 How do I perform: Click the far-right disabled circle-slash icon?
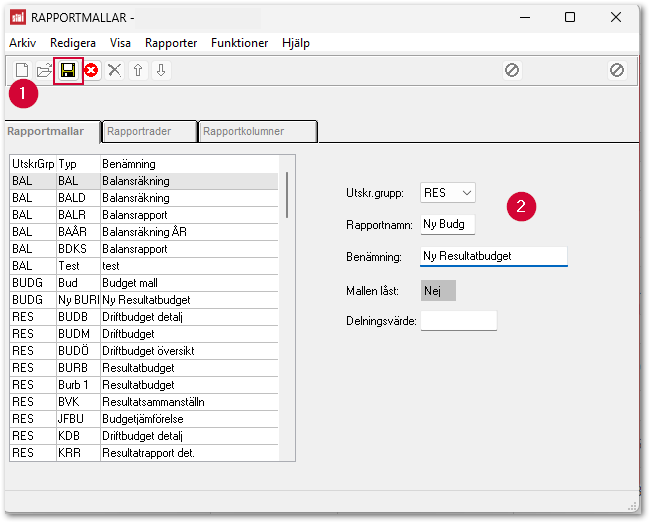[617, 70]
